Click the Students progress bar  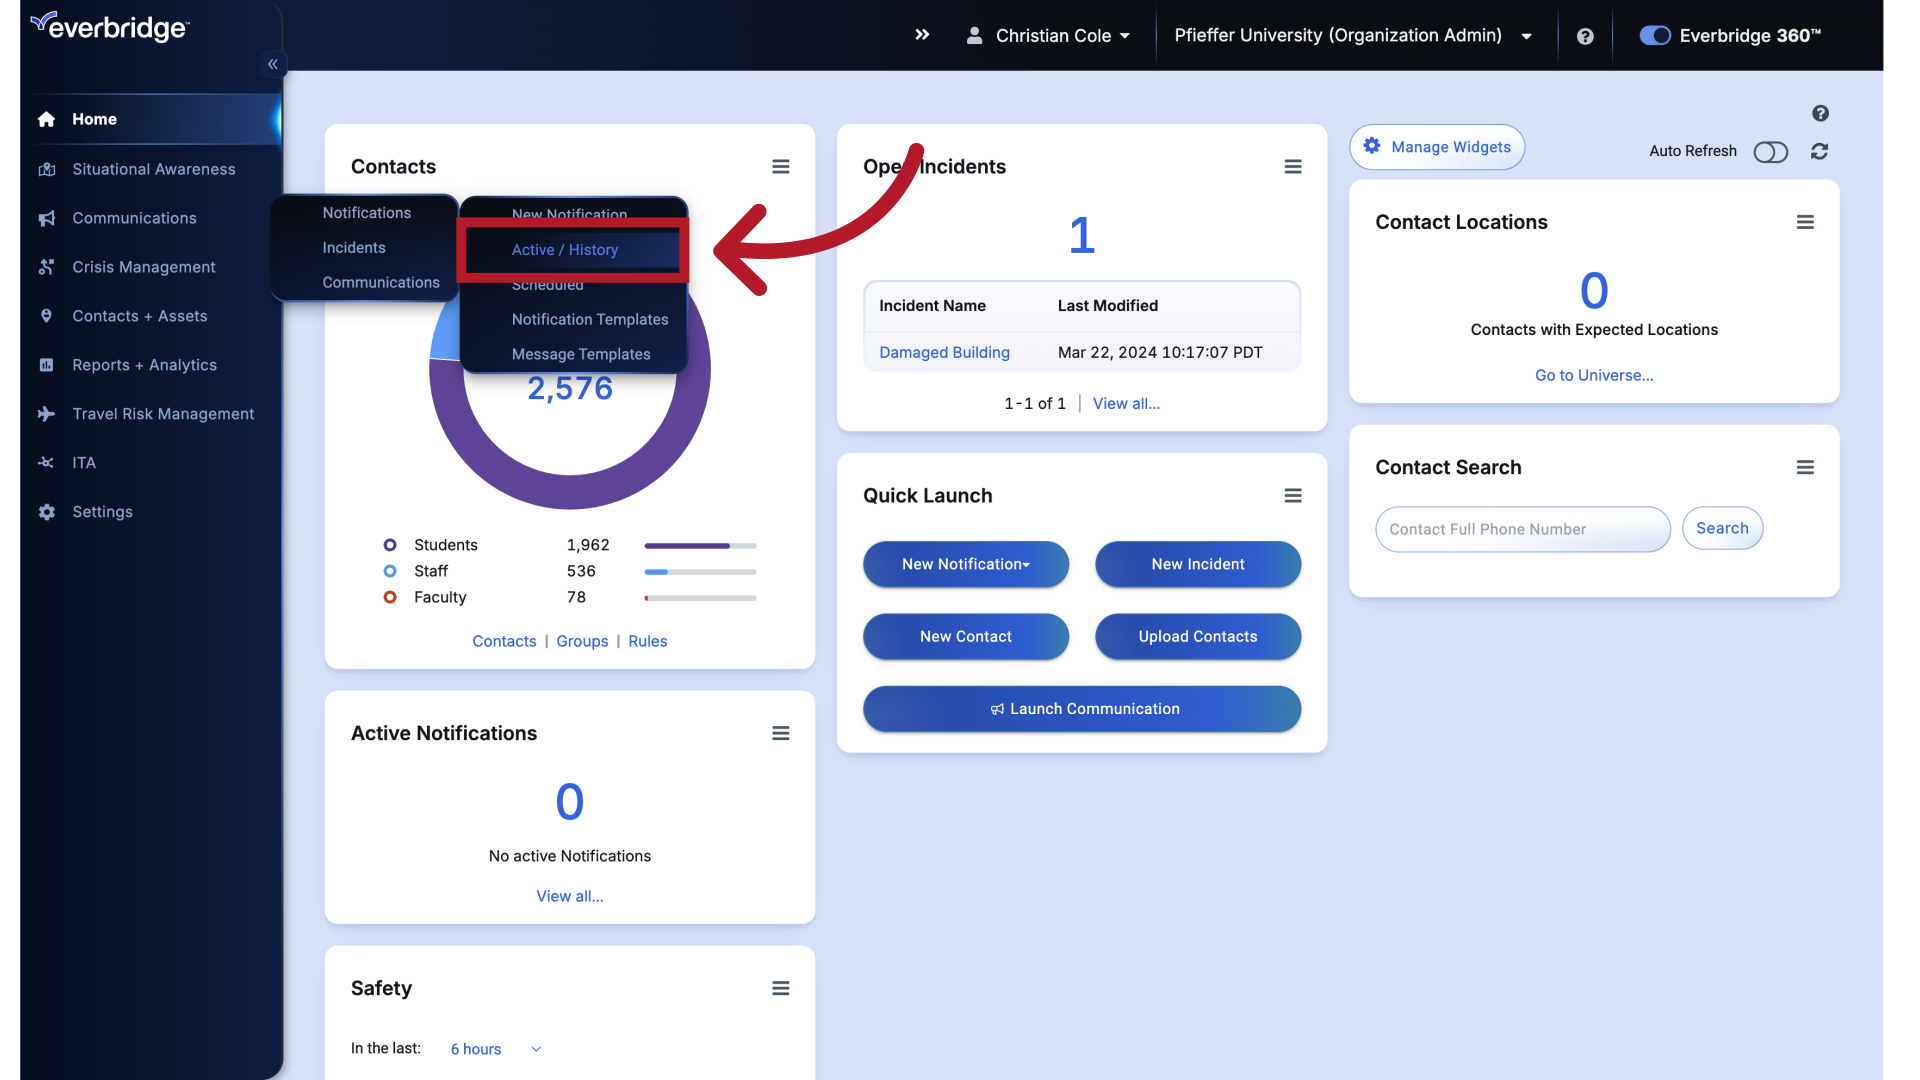700,546
